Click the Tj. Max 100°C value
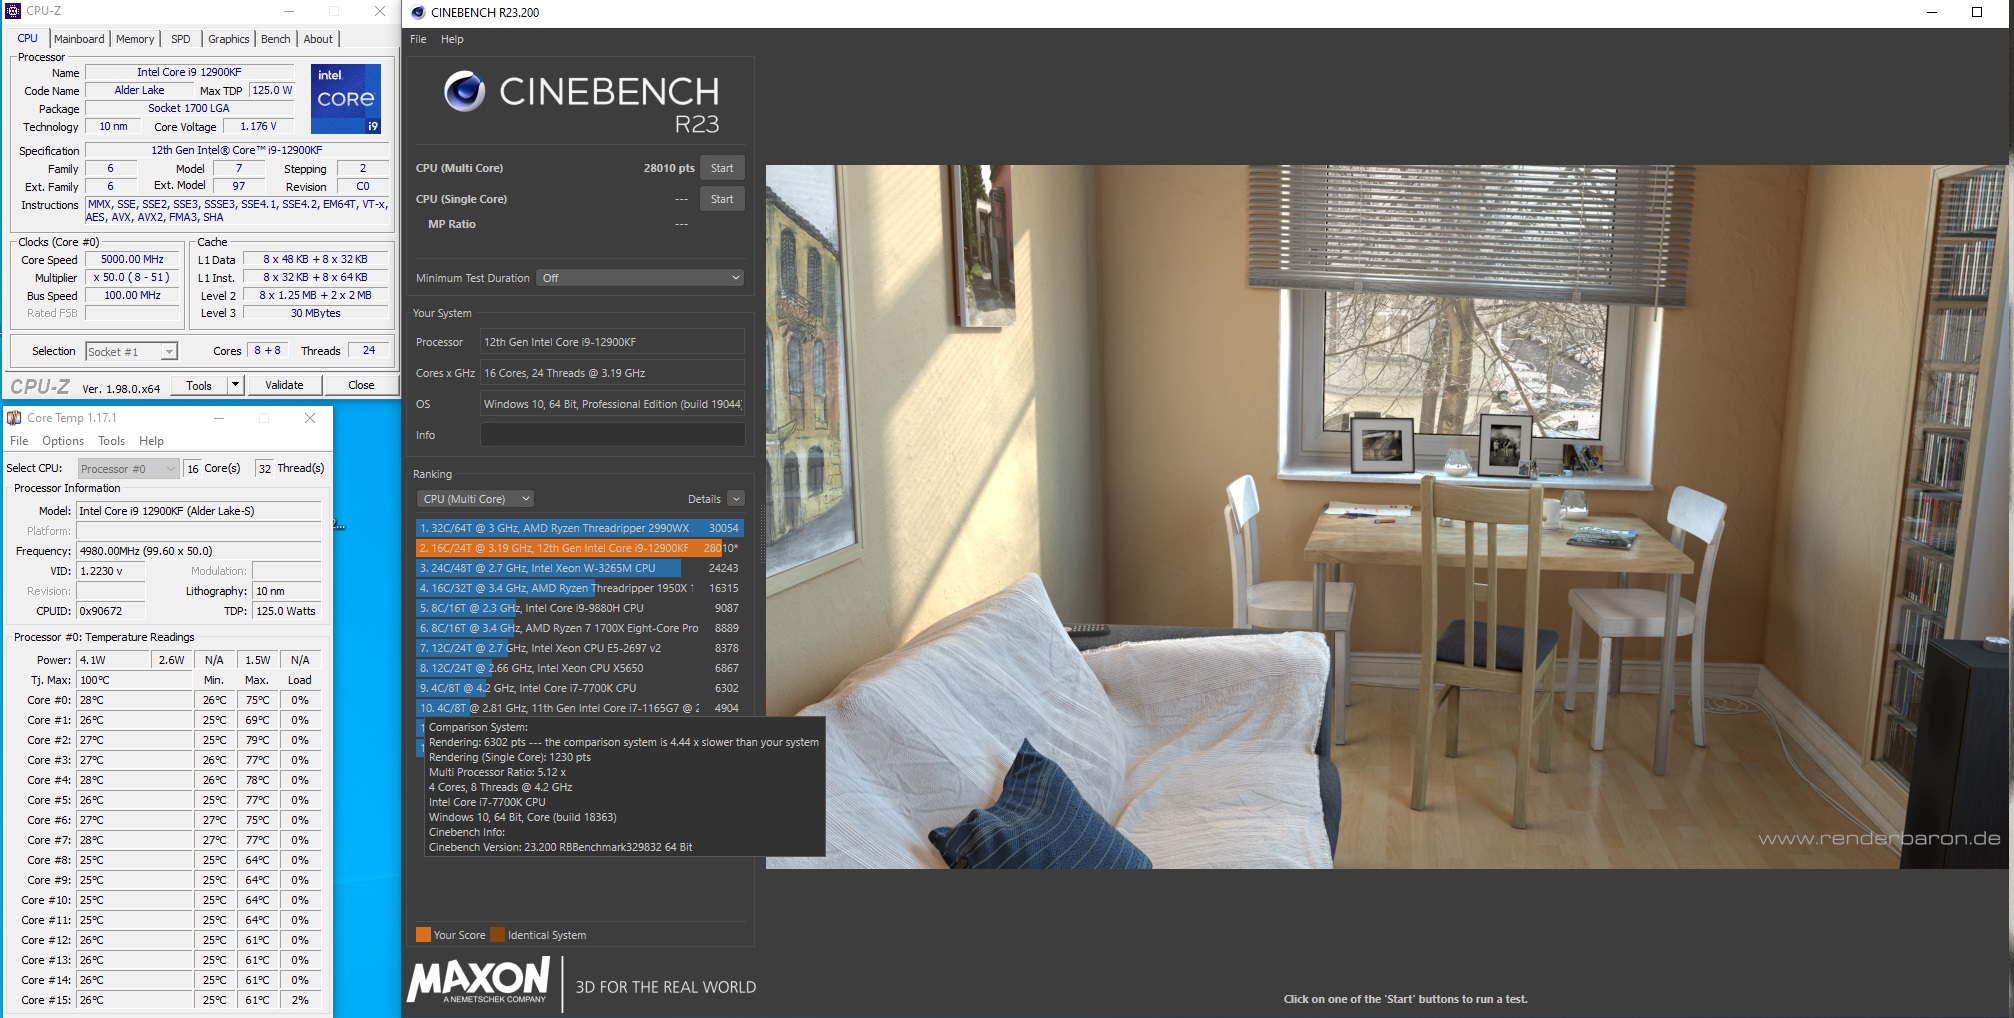 point(134,680)
